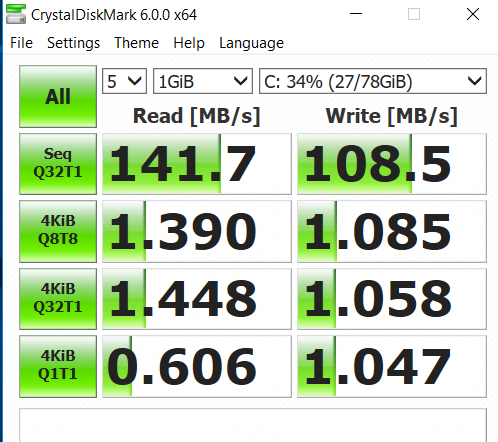Expand the drive selection dropdown C: 34%

[x=373, y=81]
